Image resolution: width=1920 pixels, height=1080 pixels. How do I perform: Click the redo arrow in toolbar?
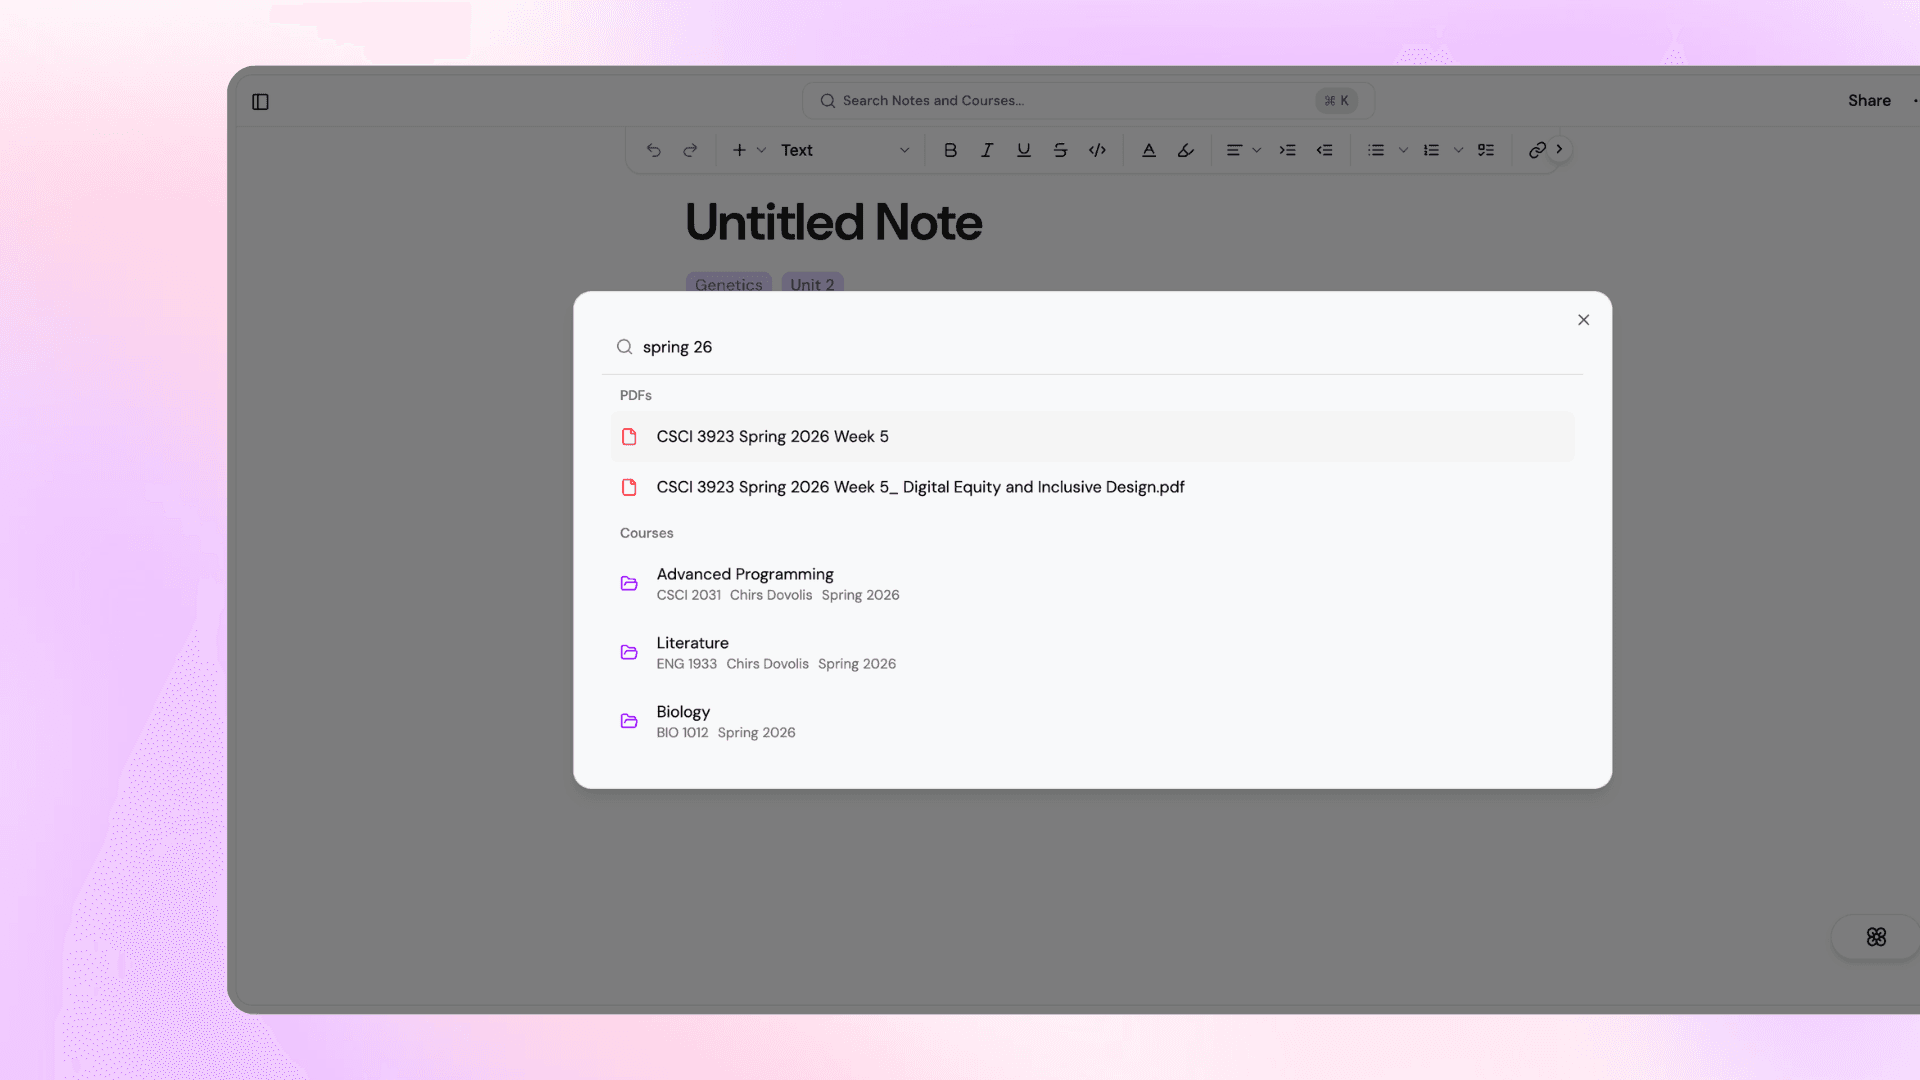[x=690, y=150]
